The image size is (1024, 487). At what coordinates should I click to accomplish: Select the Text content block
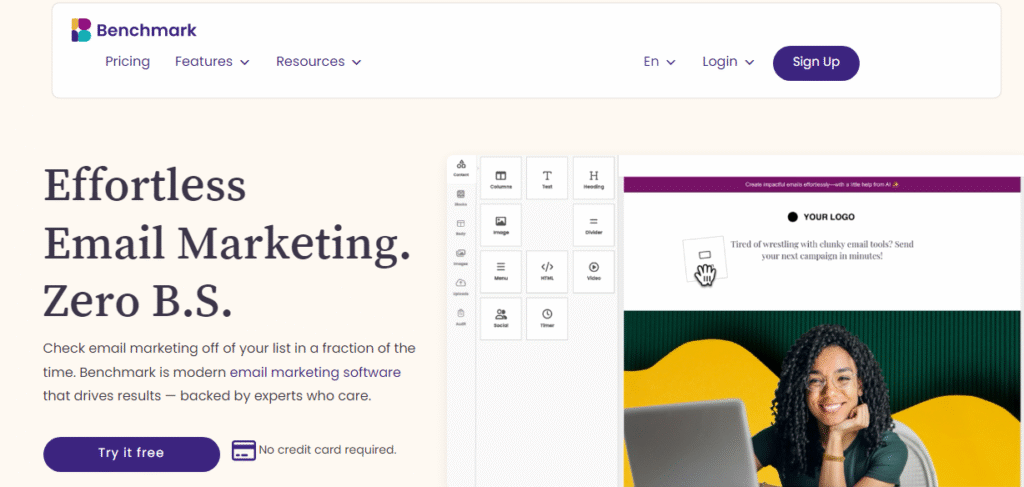coord(547,178)
